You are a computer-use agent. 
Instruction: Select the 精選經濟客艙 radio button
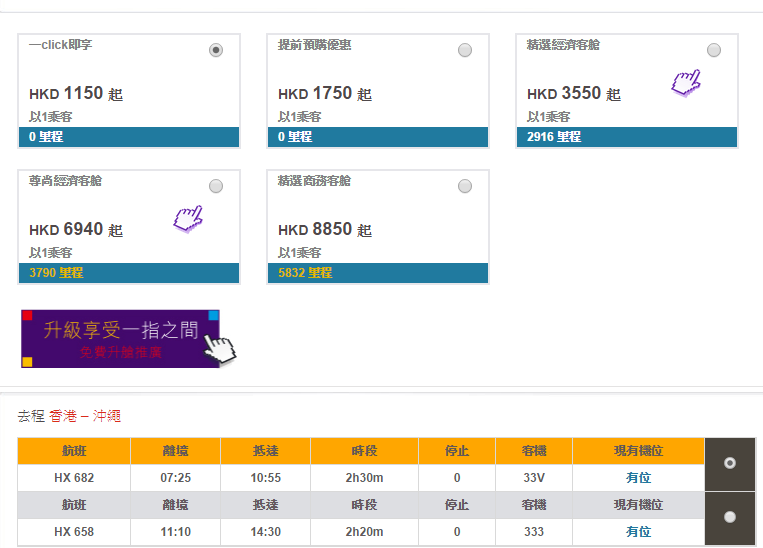pos(714,50)
